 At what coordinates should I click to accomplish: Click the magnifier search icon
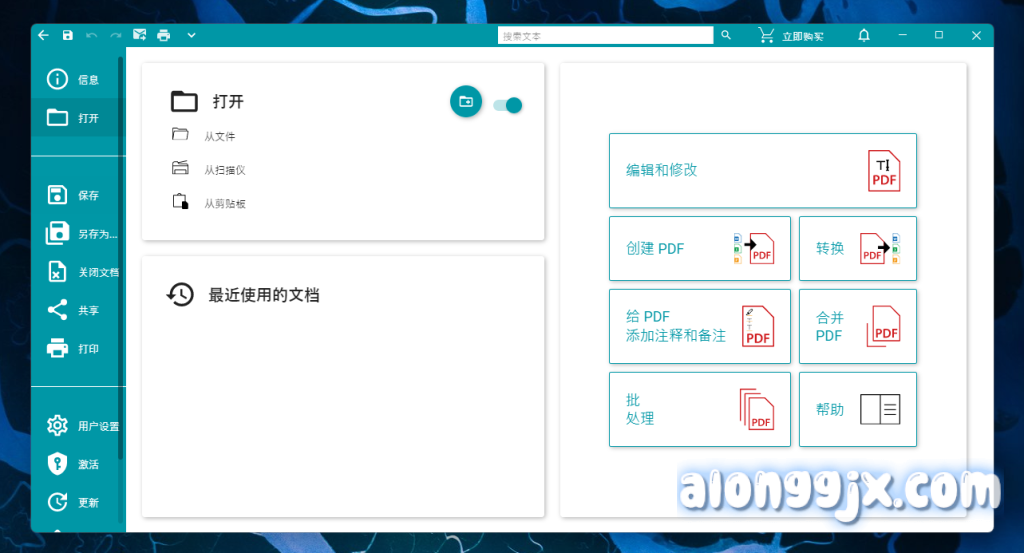(x=726, y=35)
